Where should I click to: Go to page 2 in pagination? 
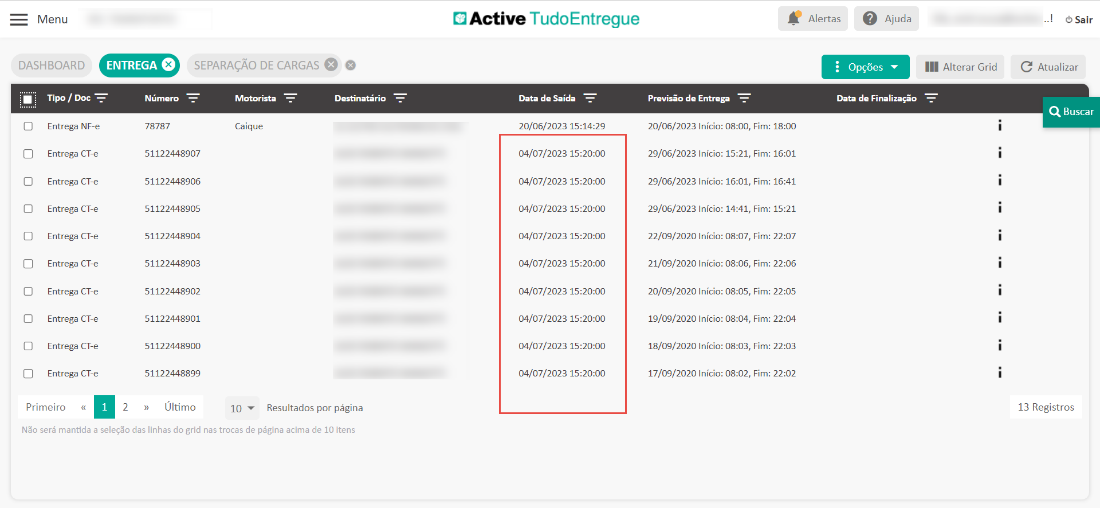tap(125, 407)
